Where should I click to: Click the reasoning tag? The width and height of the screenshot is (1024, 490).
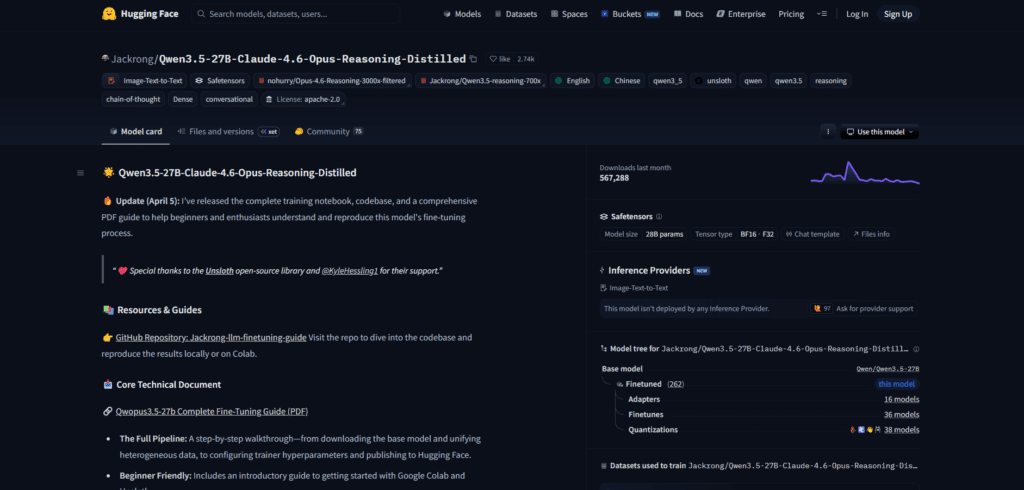click(831, 81)
